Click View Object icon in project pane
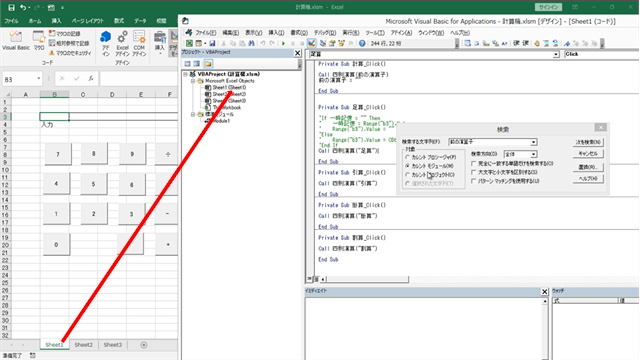The width and height of the screenshot is (640, 360). point(197,64)
